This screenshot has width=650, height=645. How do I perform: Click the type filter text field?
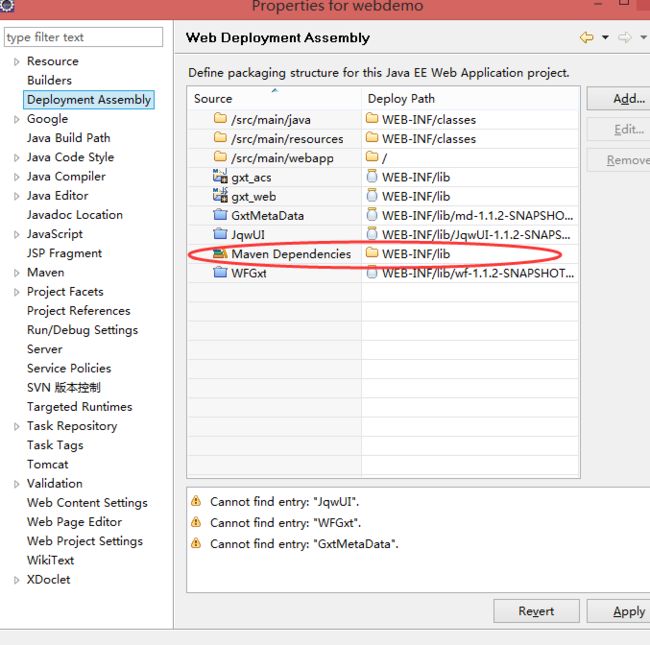[x=83, y=37]
